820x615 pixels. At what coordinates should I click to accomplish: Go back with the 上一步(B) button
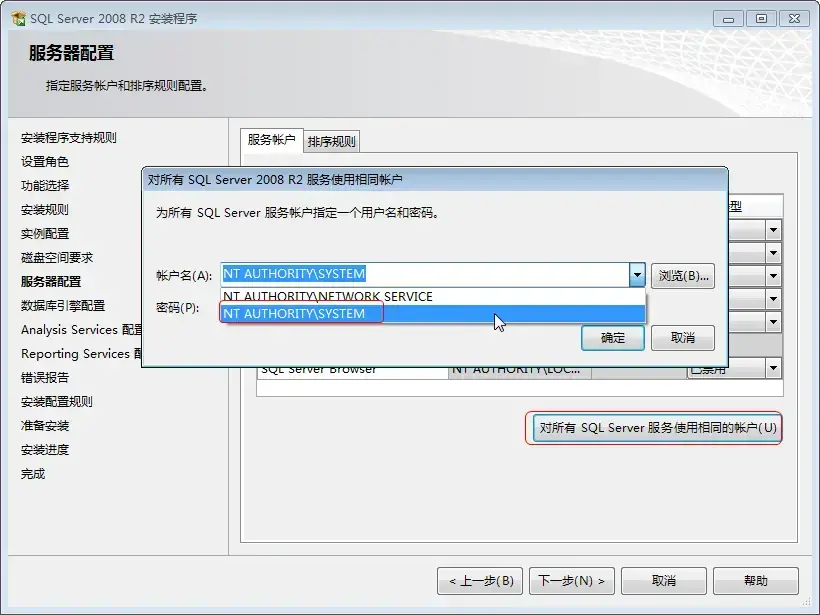tap(480, 580)
